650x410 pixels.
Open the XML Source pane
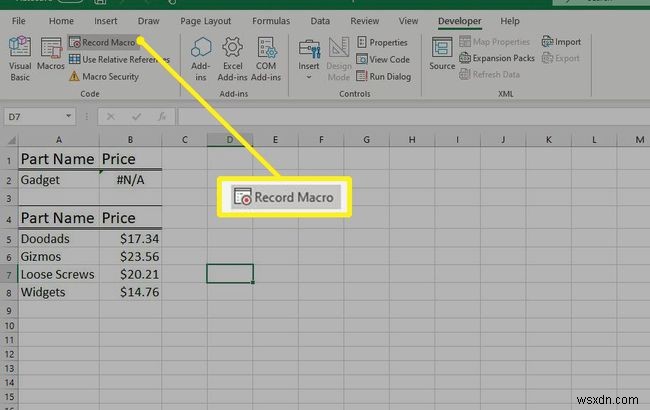coord(442,53)
